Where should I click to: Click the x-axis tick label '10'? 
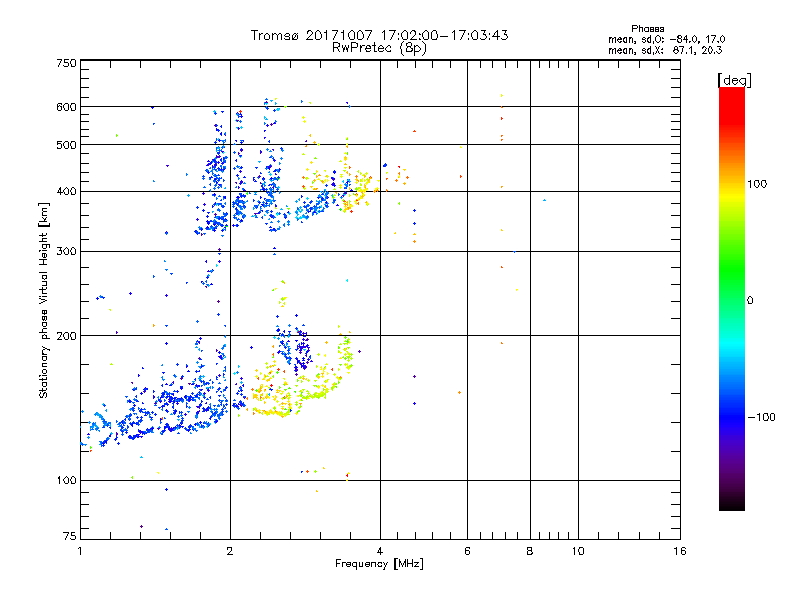click(x=578, y=551)
